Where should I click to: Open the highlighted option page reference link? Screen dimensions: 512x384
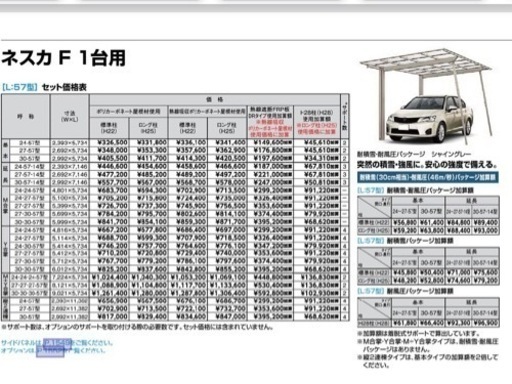(50, 351)
